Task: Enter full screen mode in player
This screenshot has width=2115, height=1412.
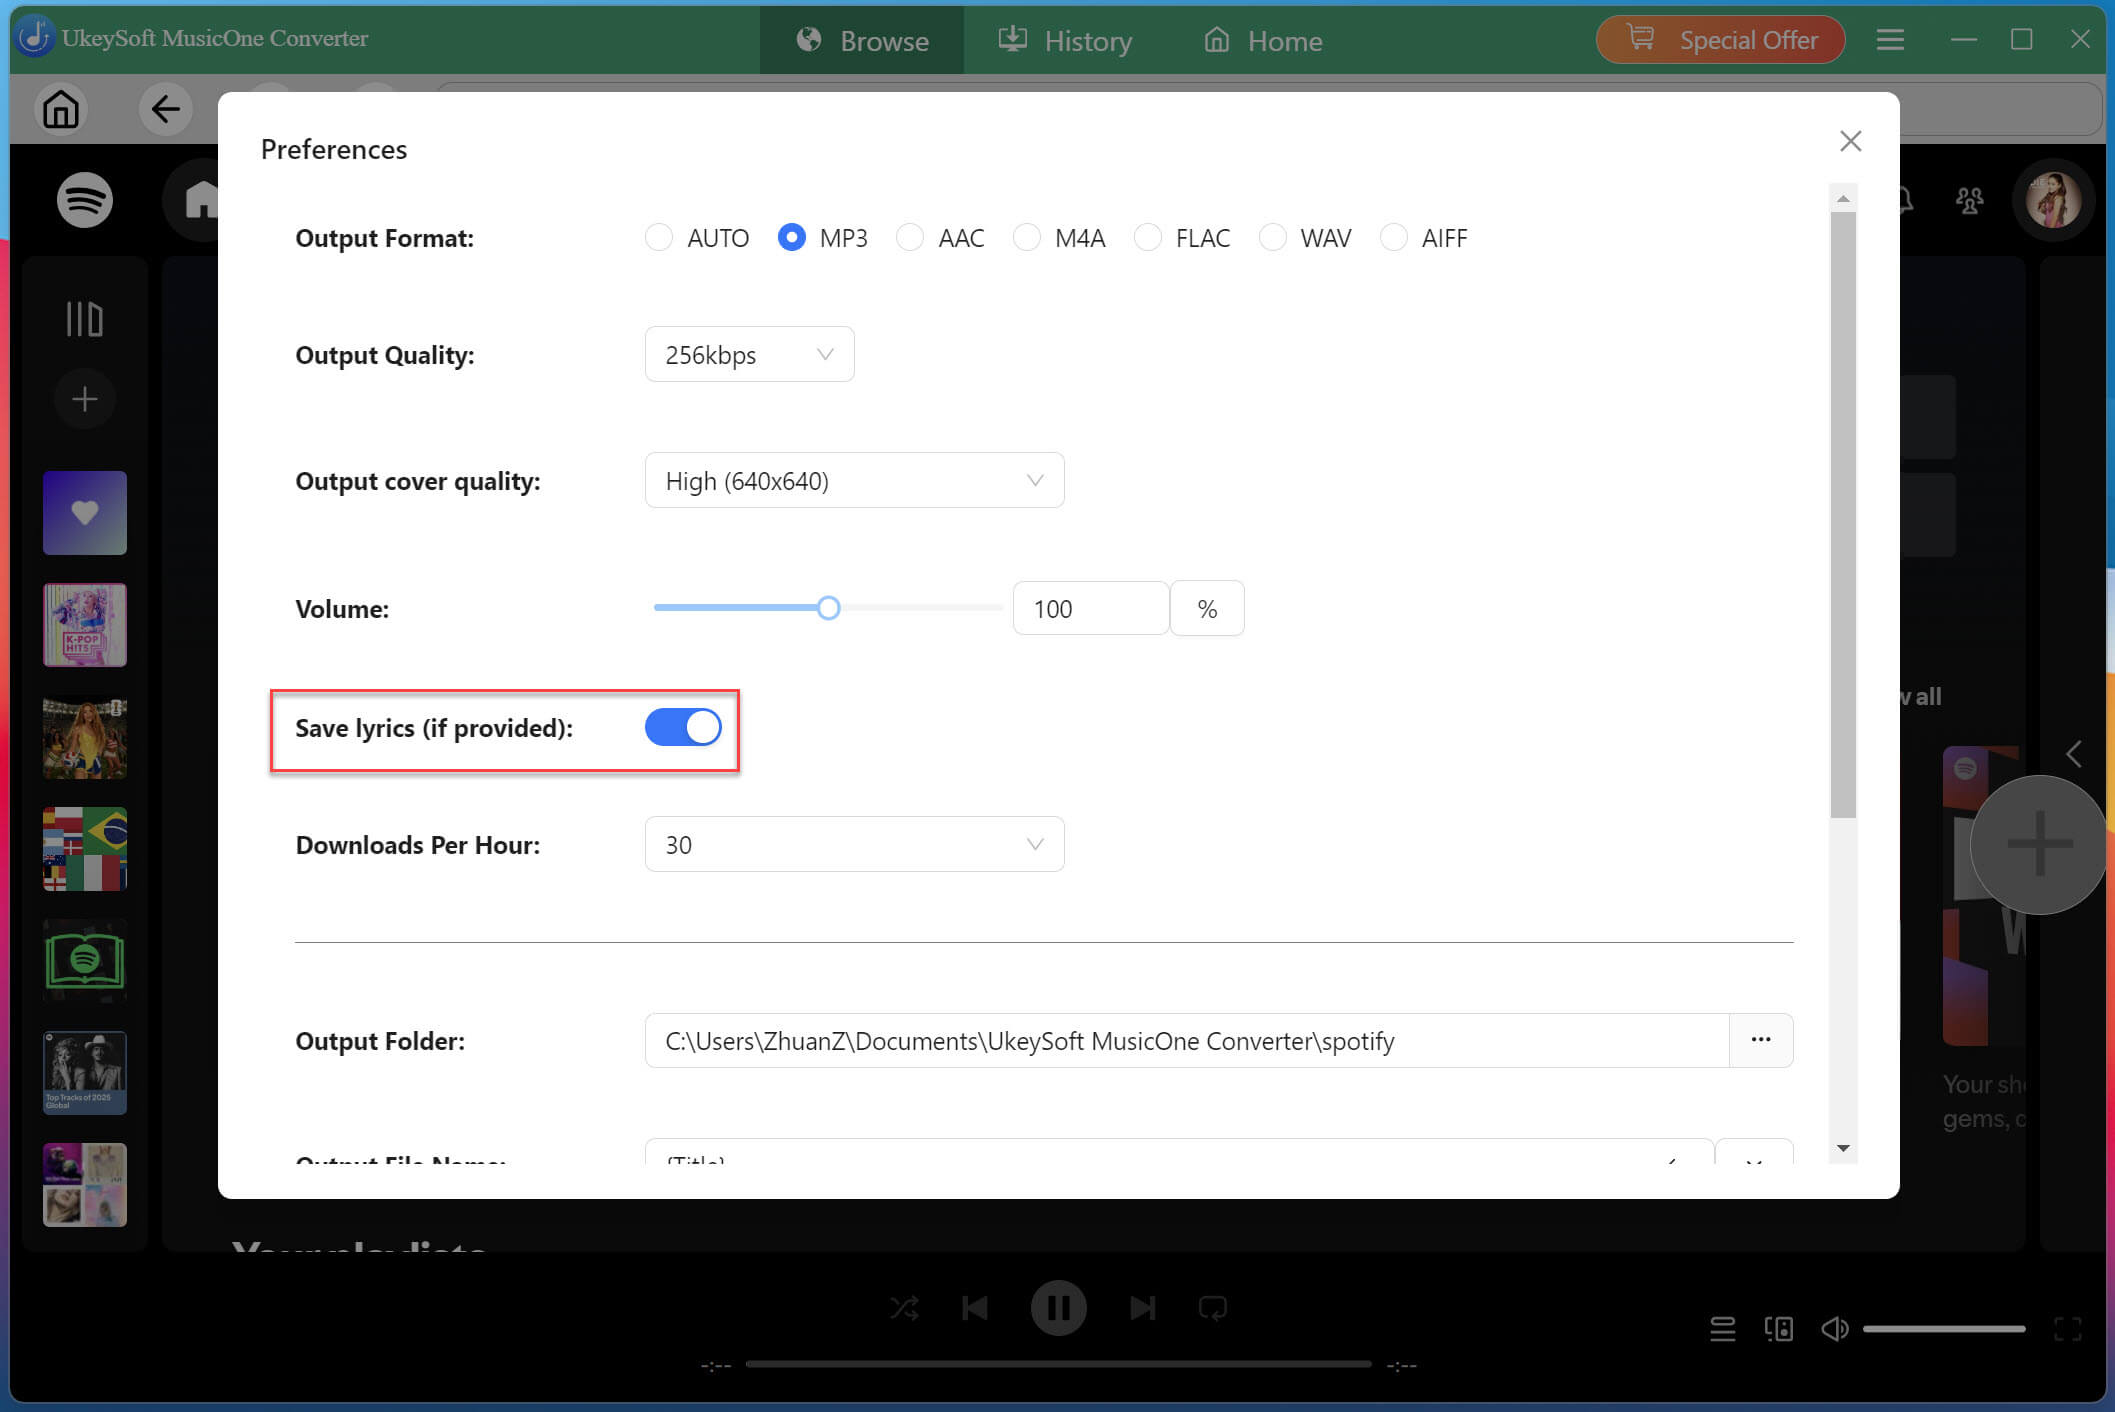Action: 2067,1329
